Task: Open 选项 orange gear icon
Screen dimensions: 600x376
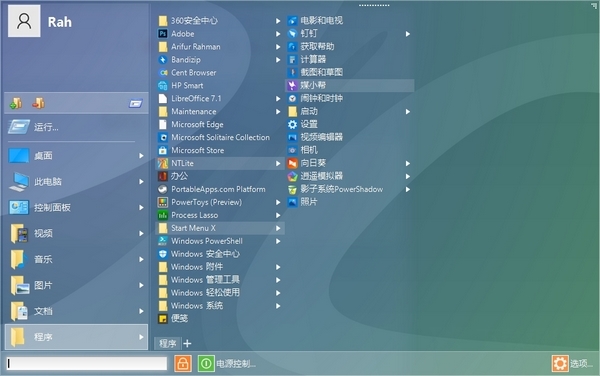Action: (560, 363)
